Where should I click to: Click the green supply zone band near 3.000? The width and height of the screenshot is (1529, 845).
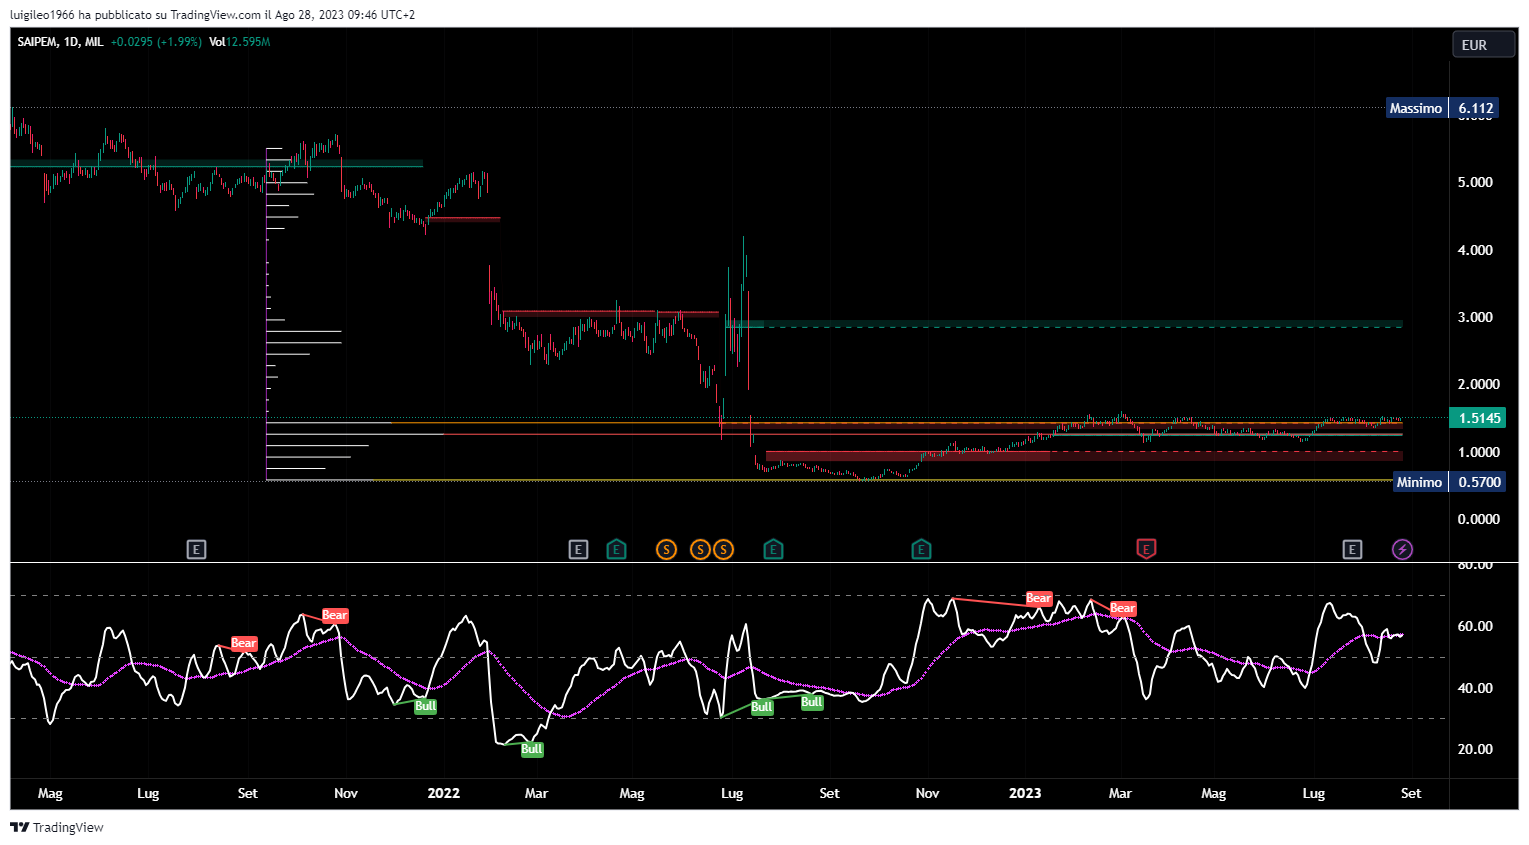pos(1065,324)
